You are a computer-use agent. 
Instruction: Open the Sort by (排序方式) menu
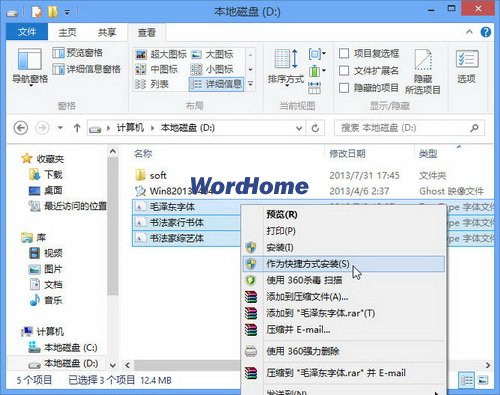[286, 68]
